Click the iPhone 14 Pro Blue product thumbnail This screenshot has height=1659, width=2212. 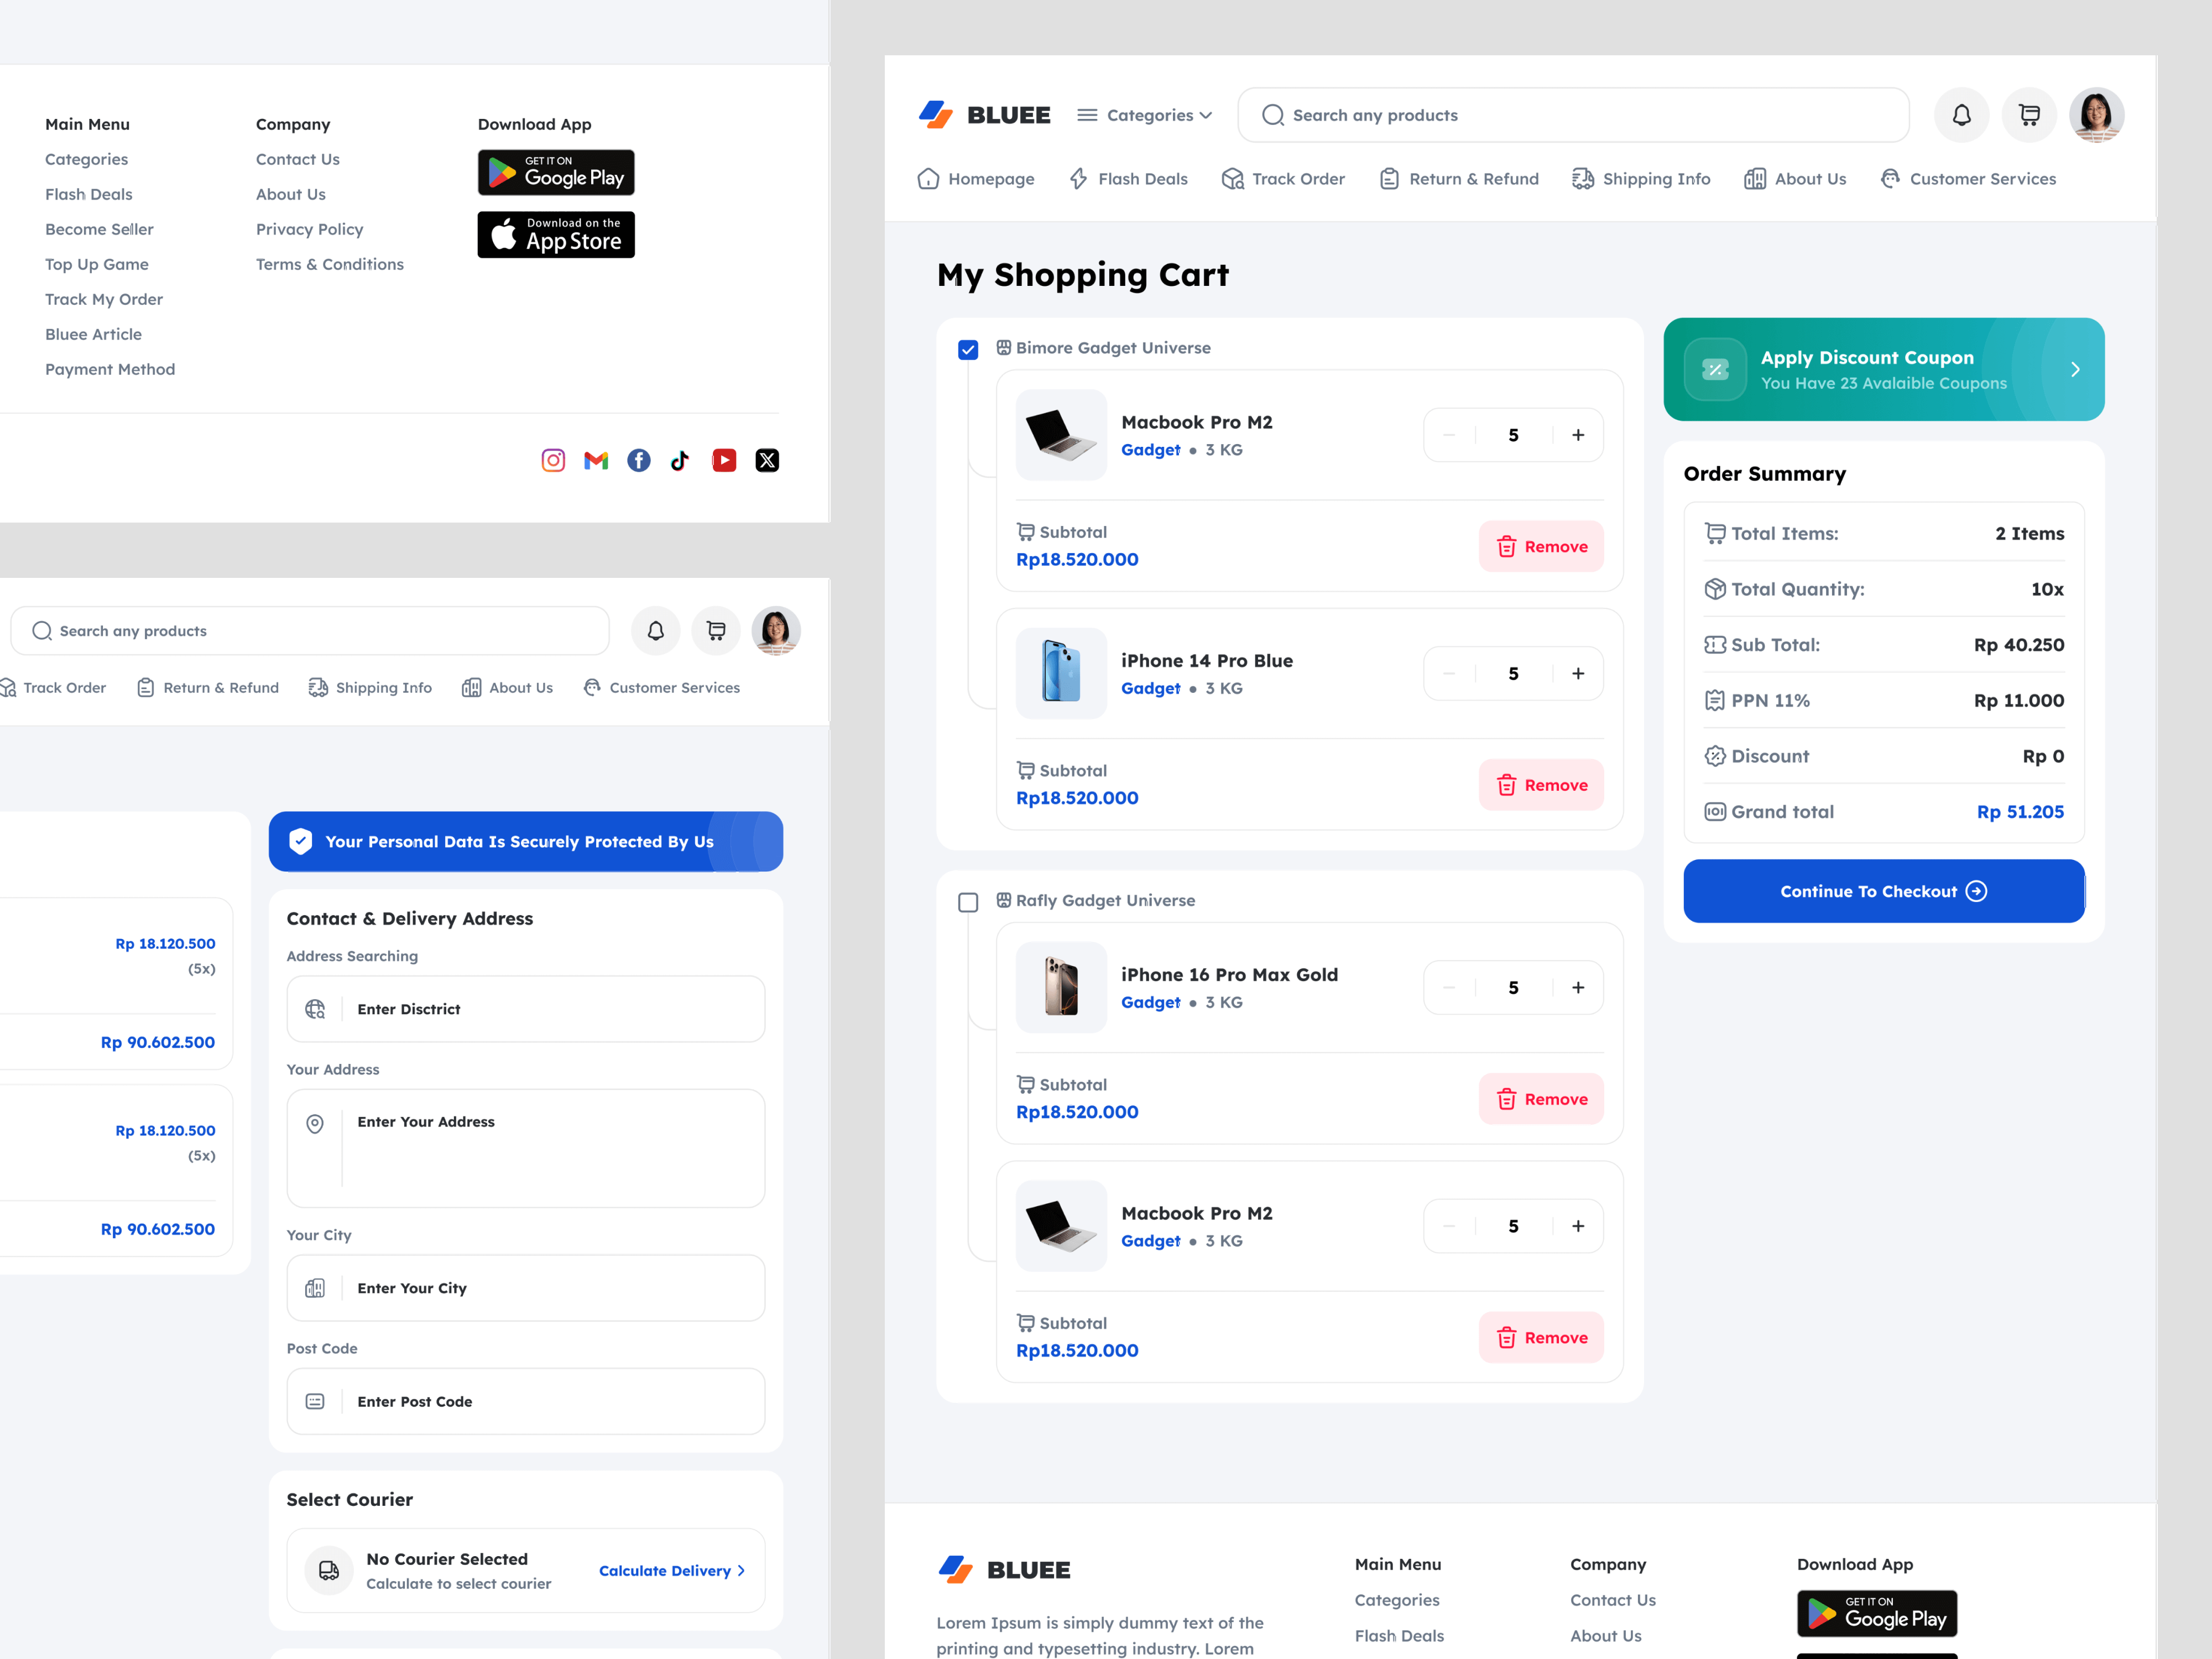(x=1061, y=673)
